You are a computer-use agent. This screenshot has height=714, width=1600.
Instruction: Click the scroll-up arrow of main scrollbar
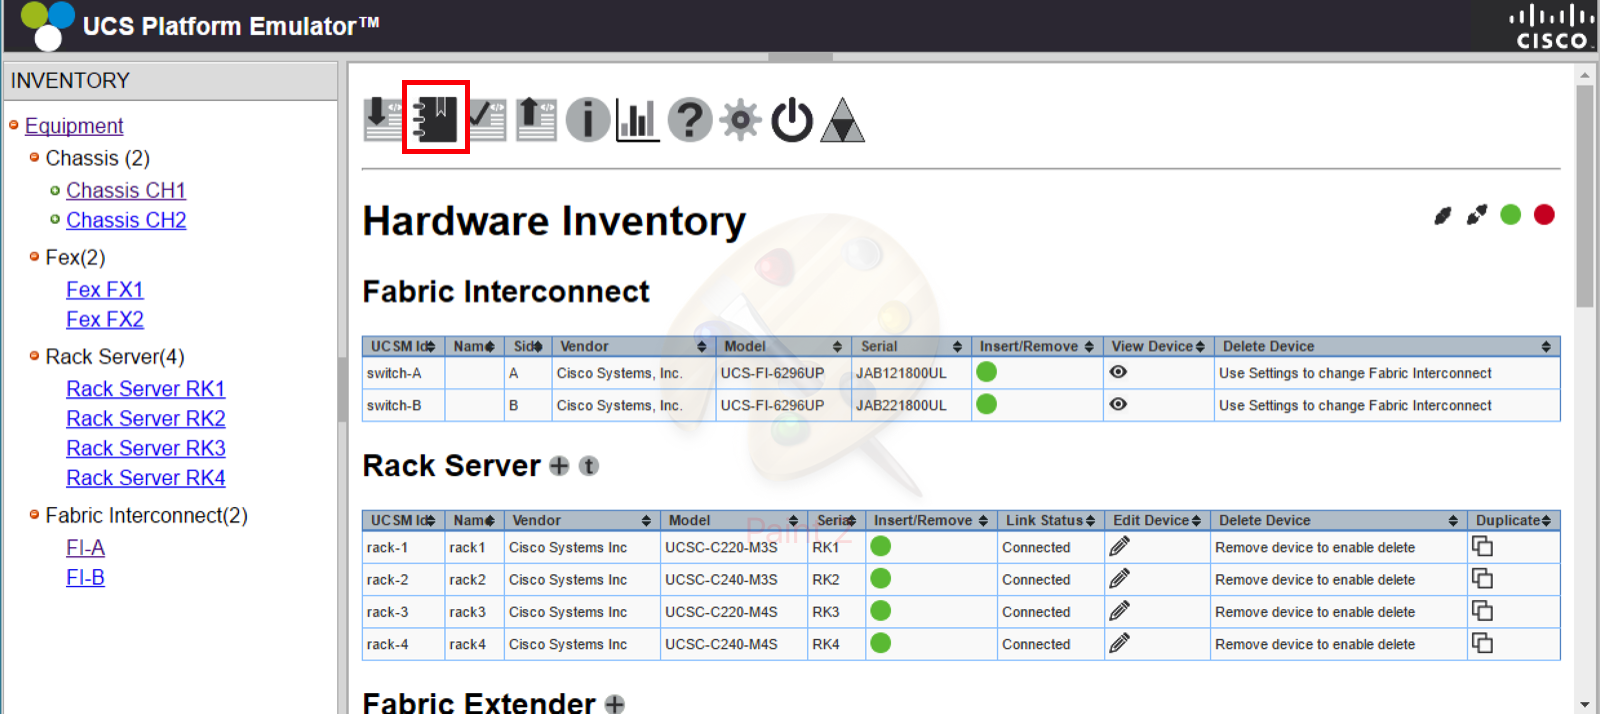pyautogui.click(x=1584, y=74)
